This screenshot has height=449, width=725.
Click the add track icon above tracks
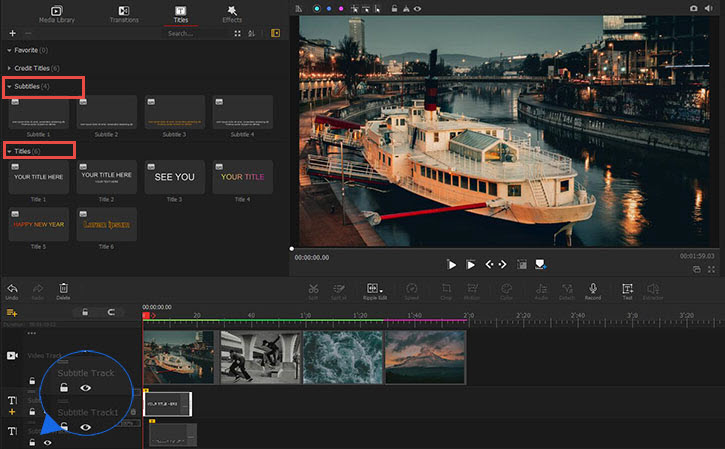[12, 313]
